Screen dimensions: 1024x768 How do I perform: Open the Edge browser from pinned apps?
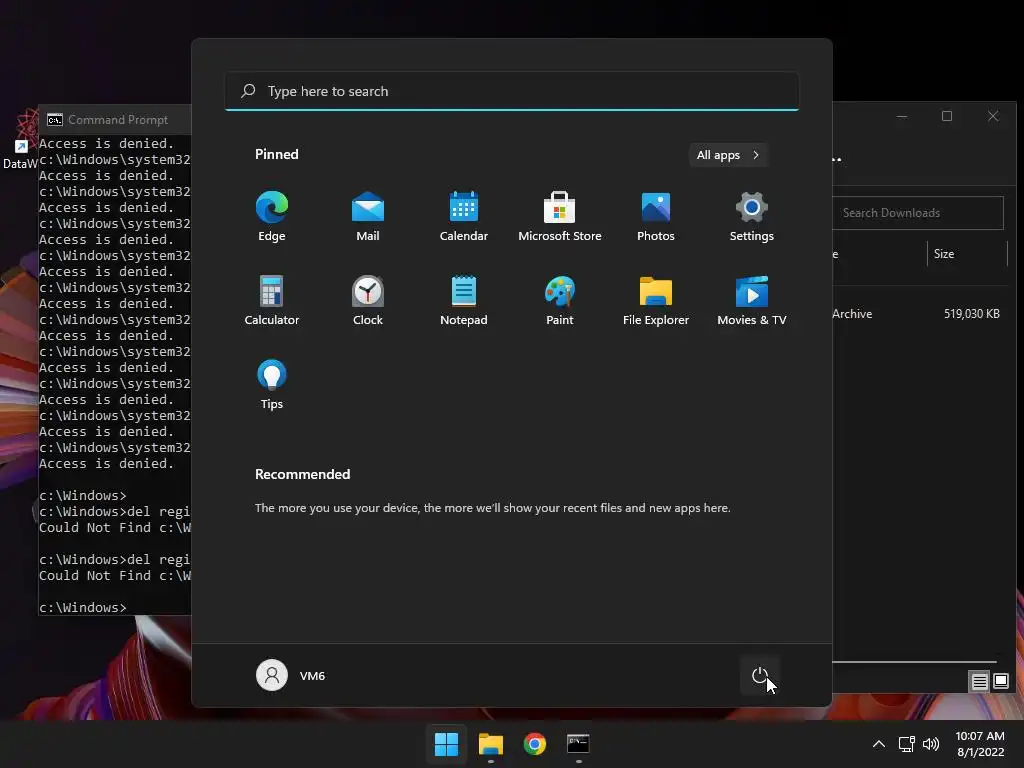(x=272, y=216)
